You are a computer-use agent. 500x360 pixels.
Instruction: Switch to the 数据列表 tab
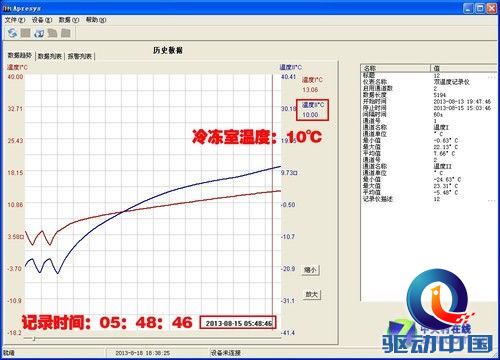50,56
